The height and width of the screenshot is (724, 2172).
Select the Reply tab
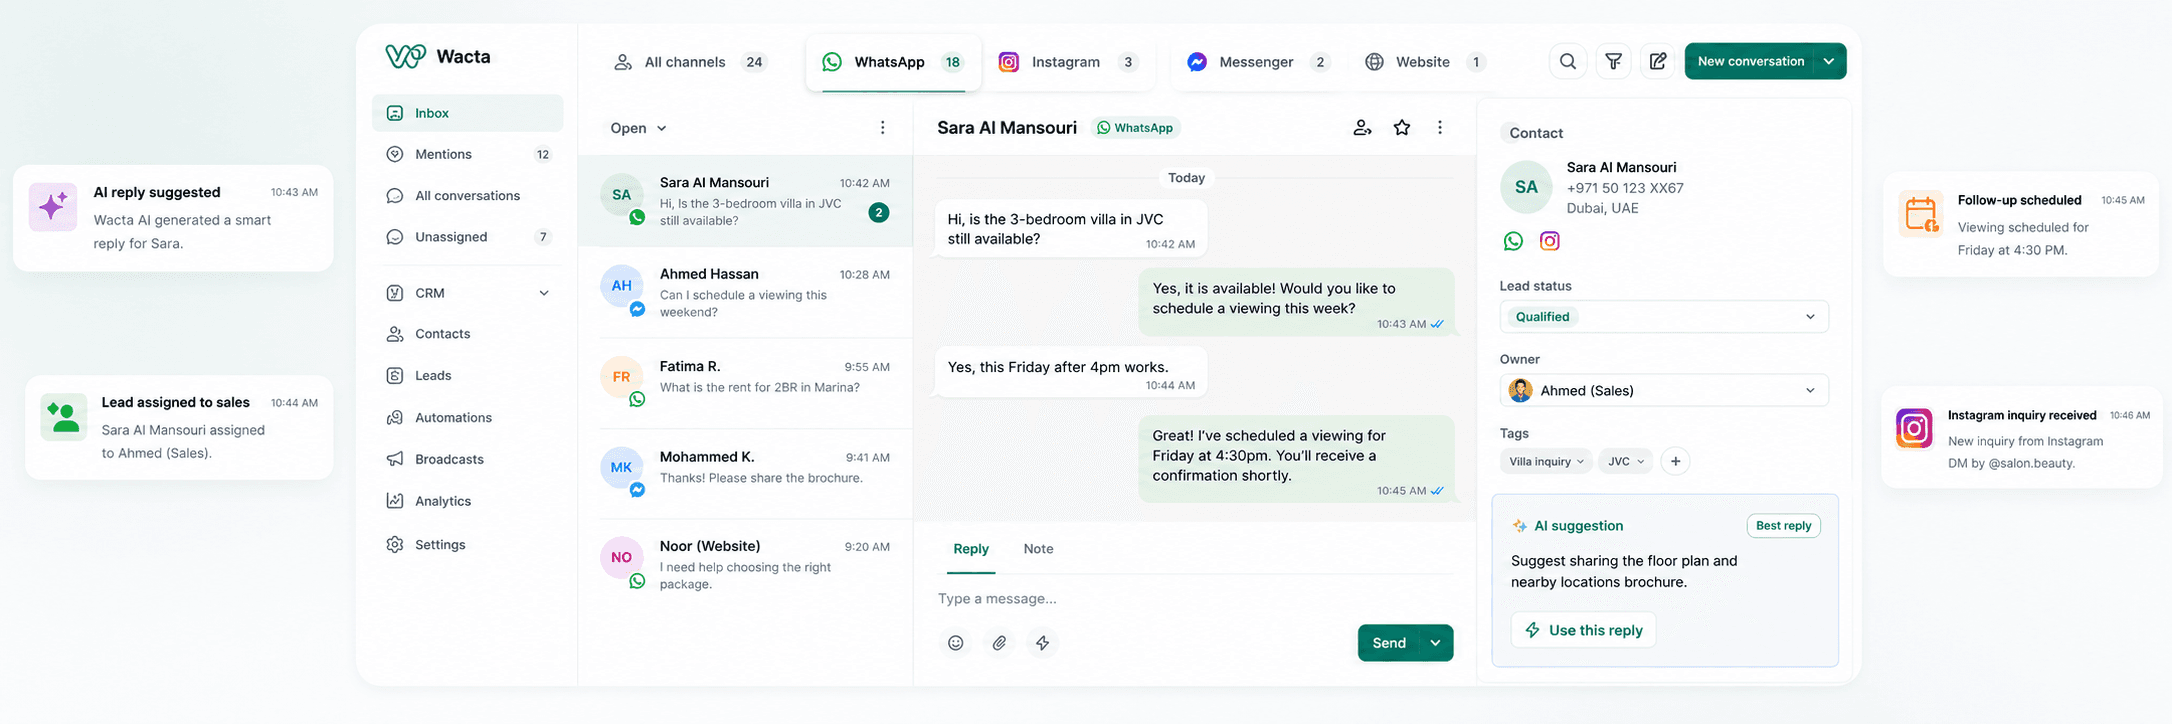971,549
